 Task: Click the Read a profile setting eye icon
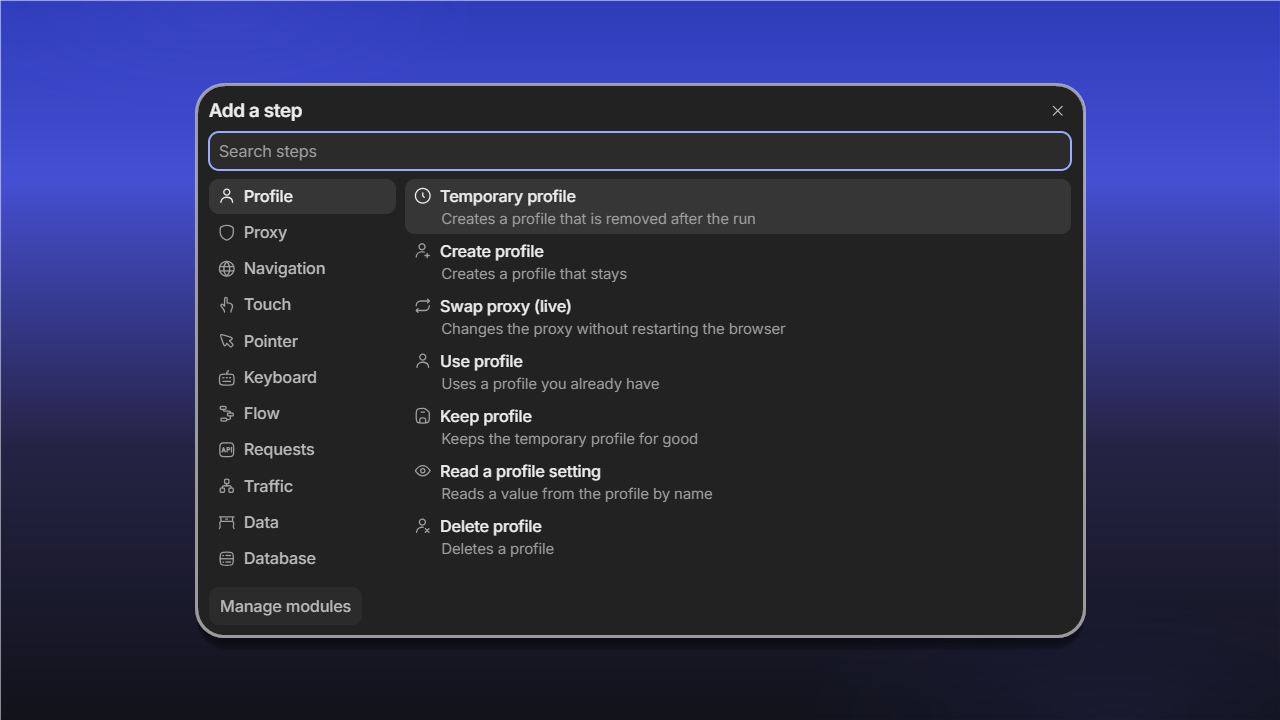(423, 471)
